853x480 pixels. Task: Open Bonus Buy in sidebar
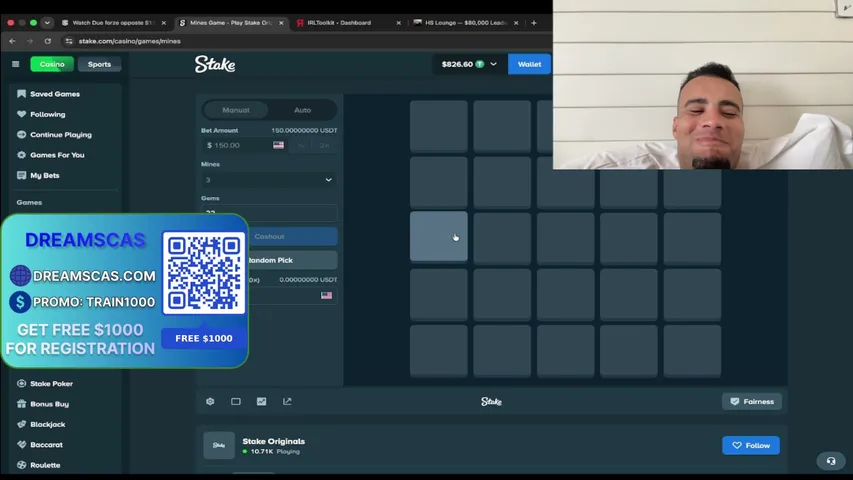[49, 404]
